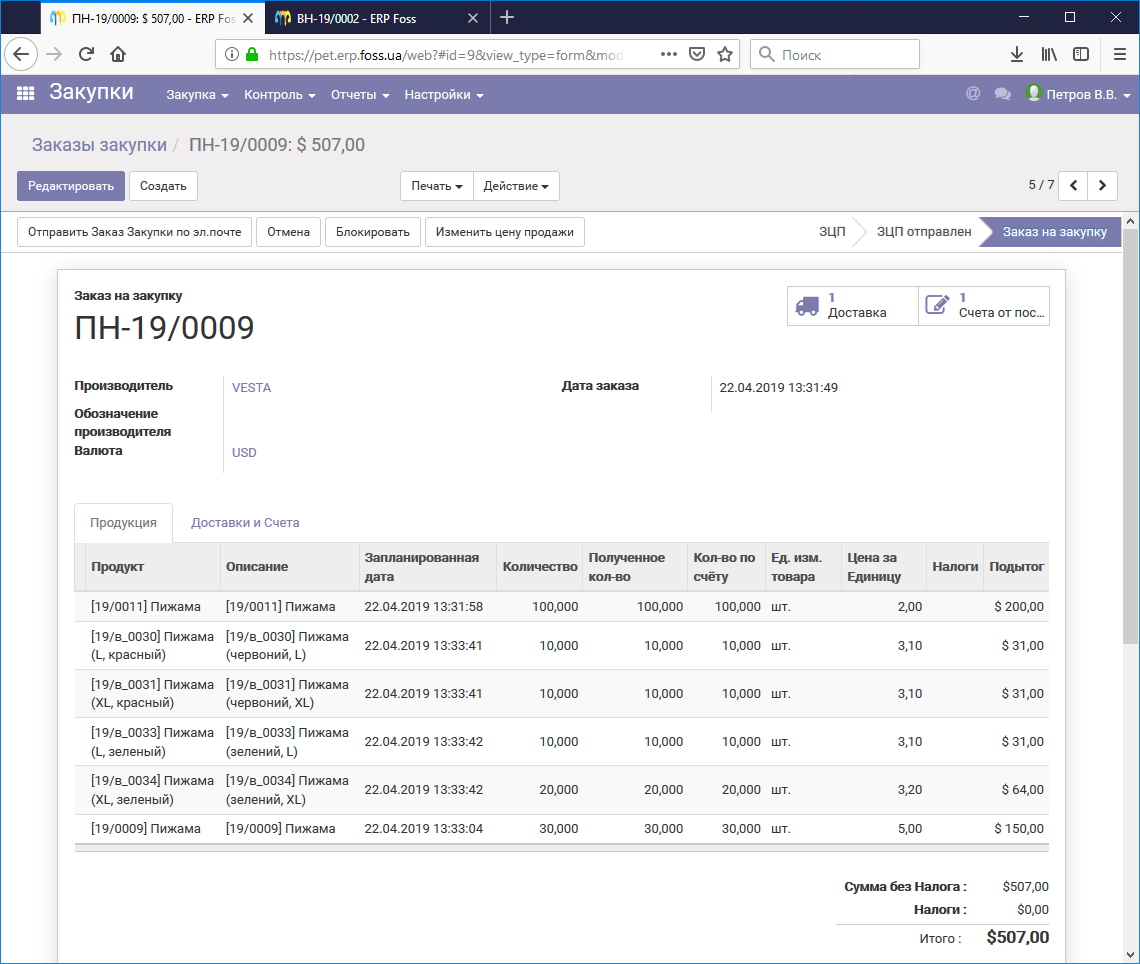Select the ЗЦП отправлен status stage

point(924,232)
